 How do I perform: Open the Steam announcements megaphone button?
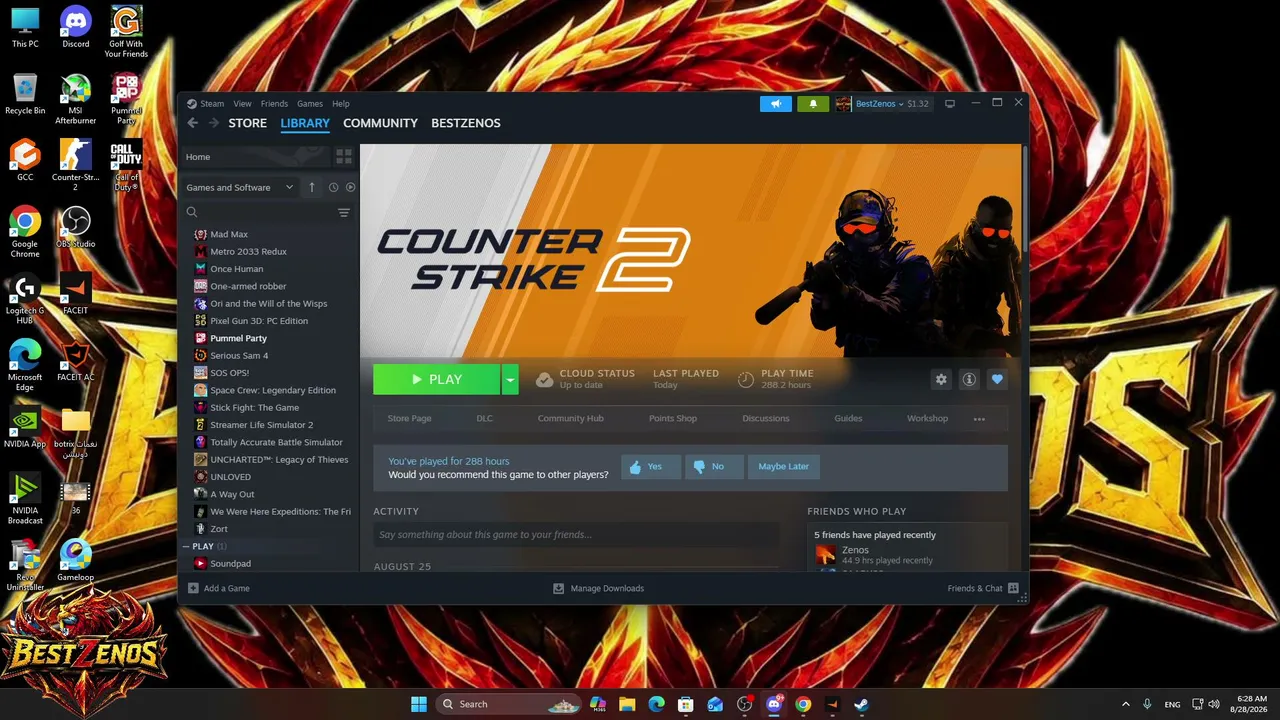775,104
